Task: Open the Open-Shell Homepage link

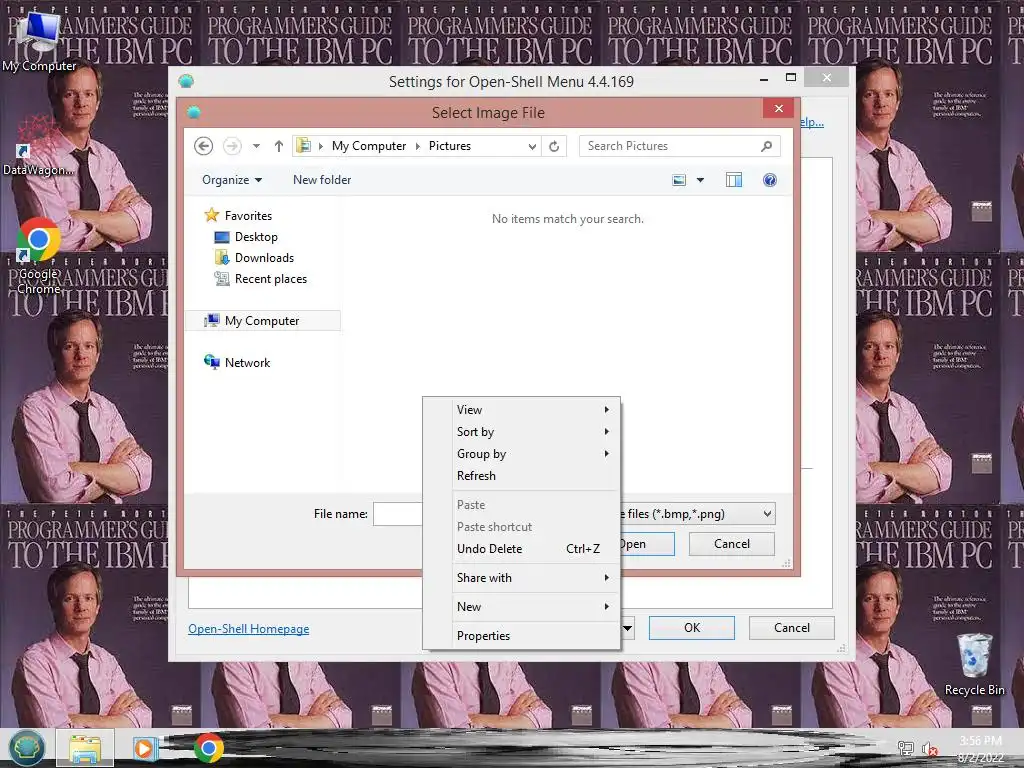Action: 249,629
